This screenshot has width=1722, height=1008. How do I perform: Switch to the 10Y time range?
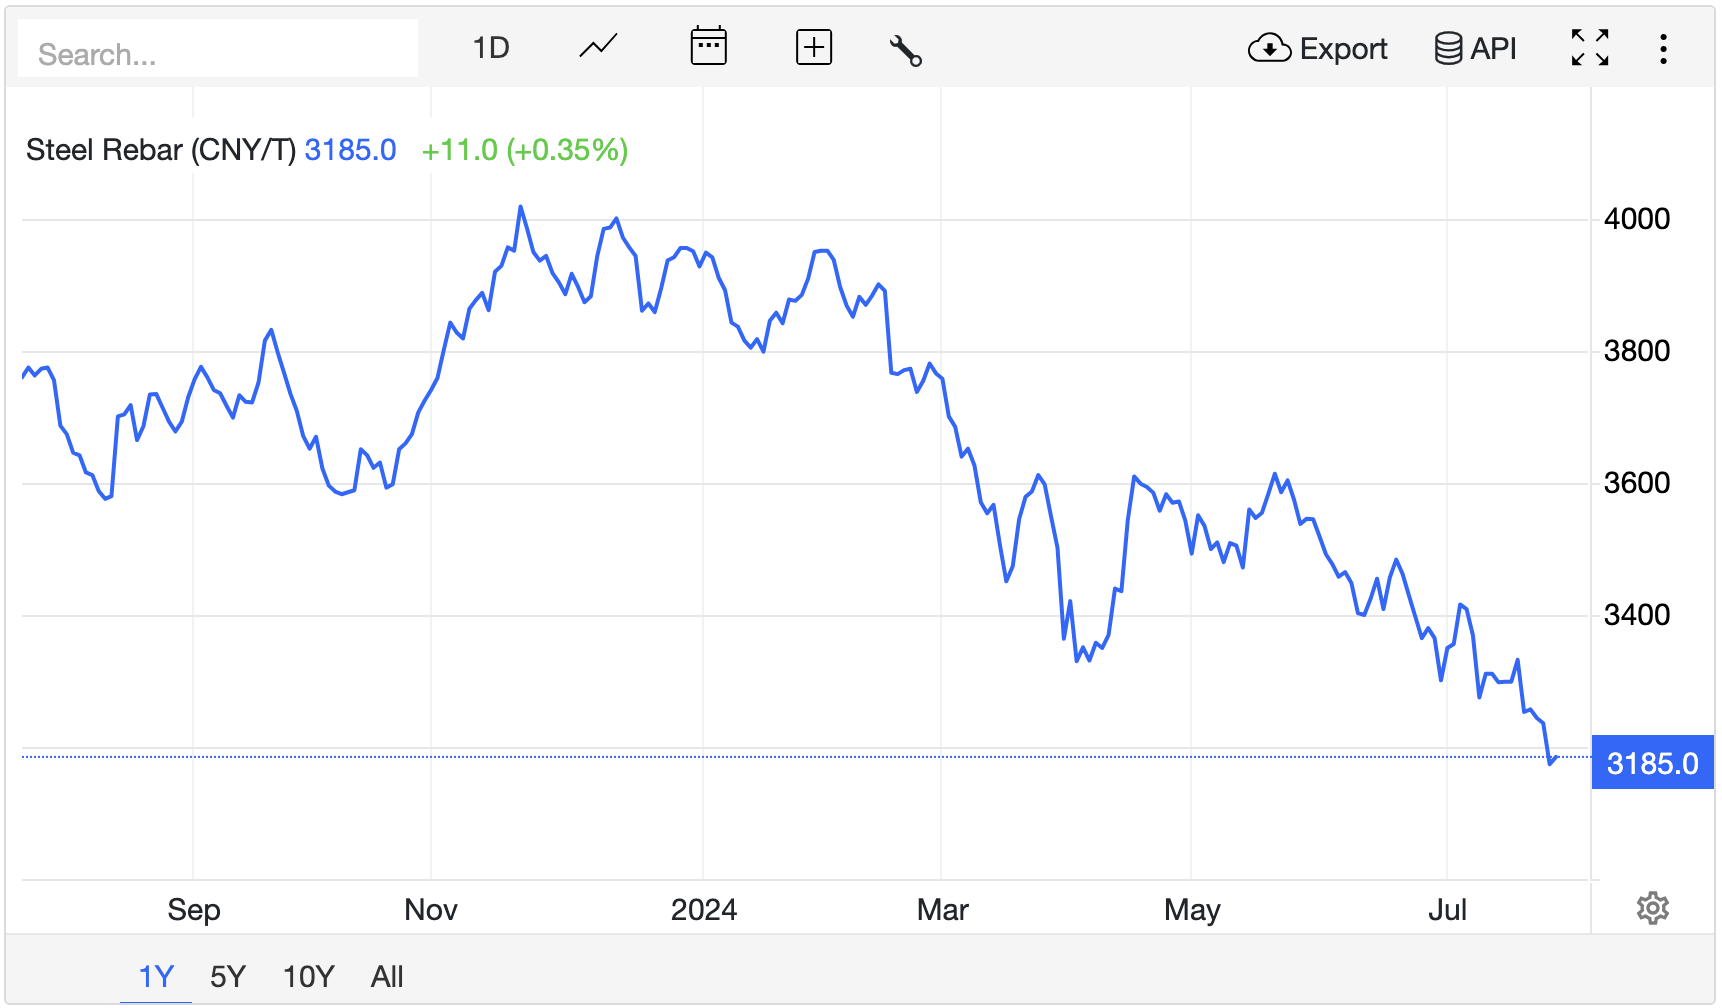[x=308, y=976]
